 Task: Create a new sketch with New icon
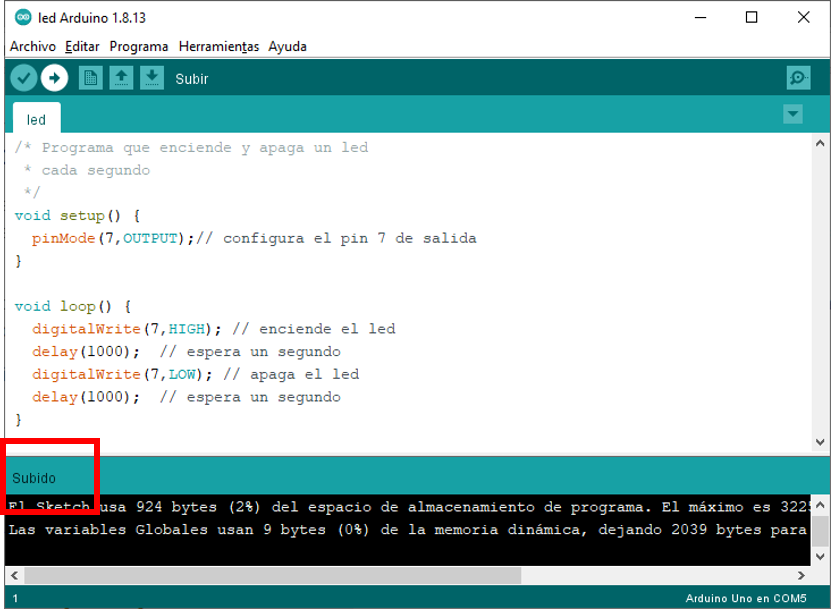(x=90, y=78)
